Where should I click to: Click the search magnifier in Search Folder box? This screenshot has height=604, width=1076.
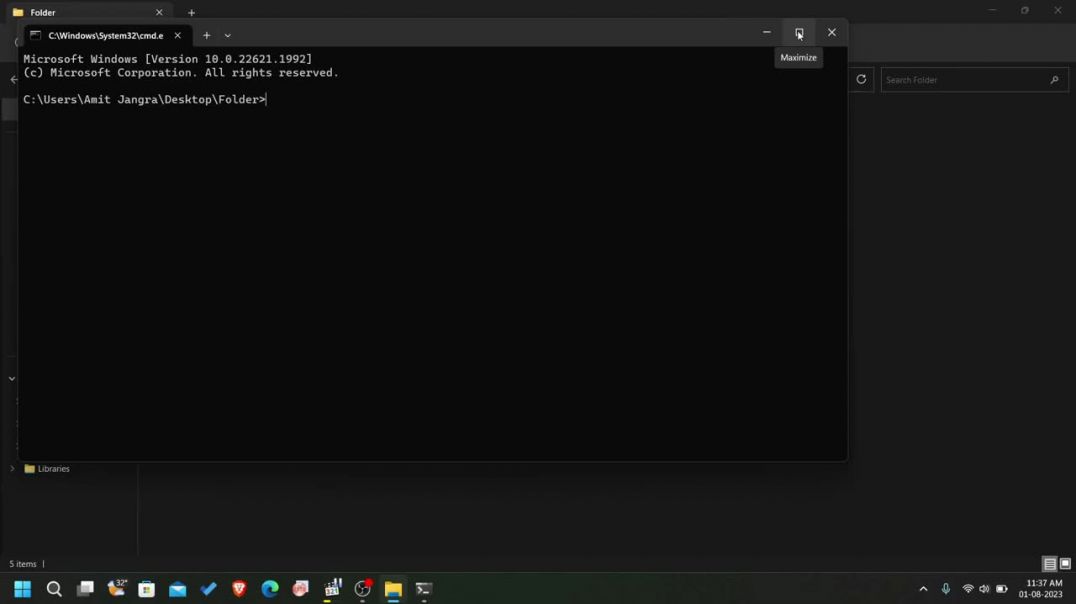1055,80
